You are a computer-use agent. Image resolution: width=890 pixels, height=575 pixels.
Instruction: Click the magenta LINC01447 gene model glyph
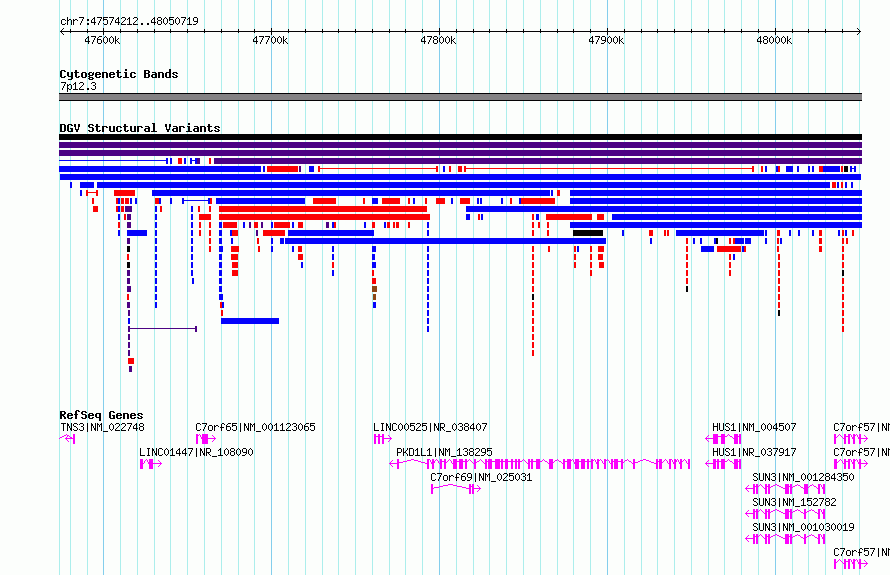point(151,464)
